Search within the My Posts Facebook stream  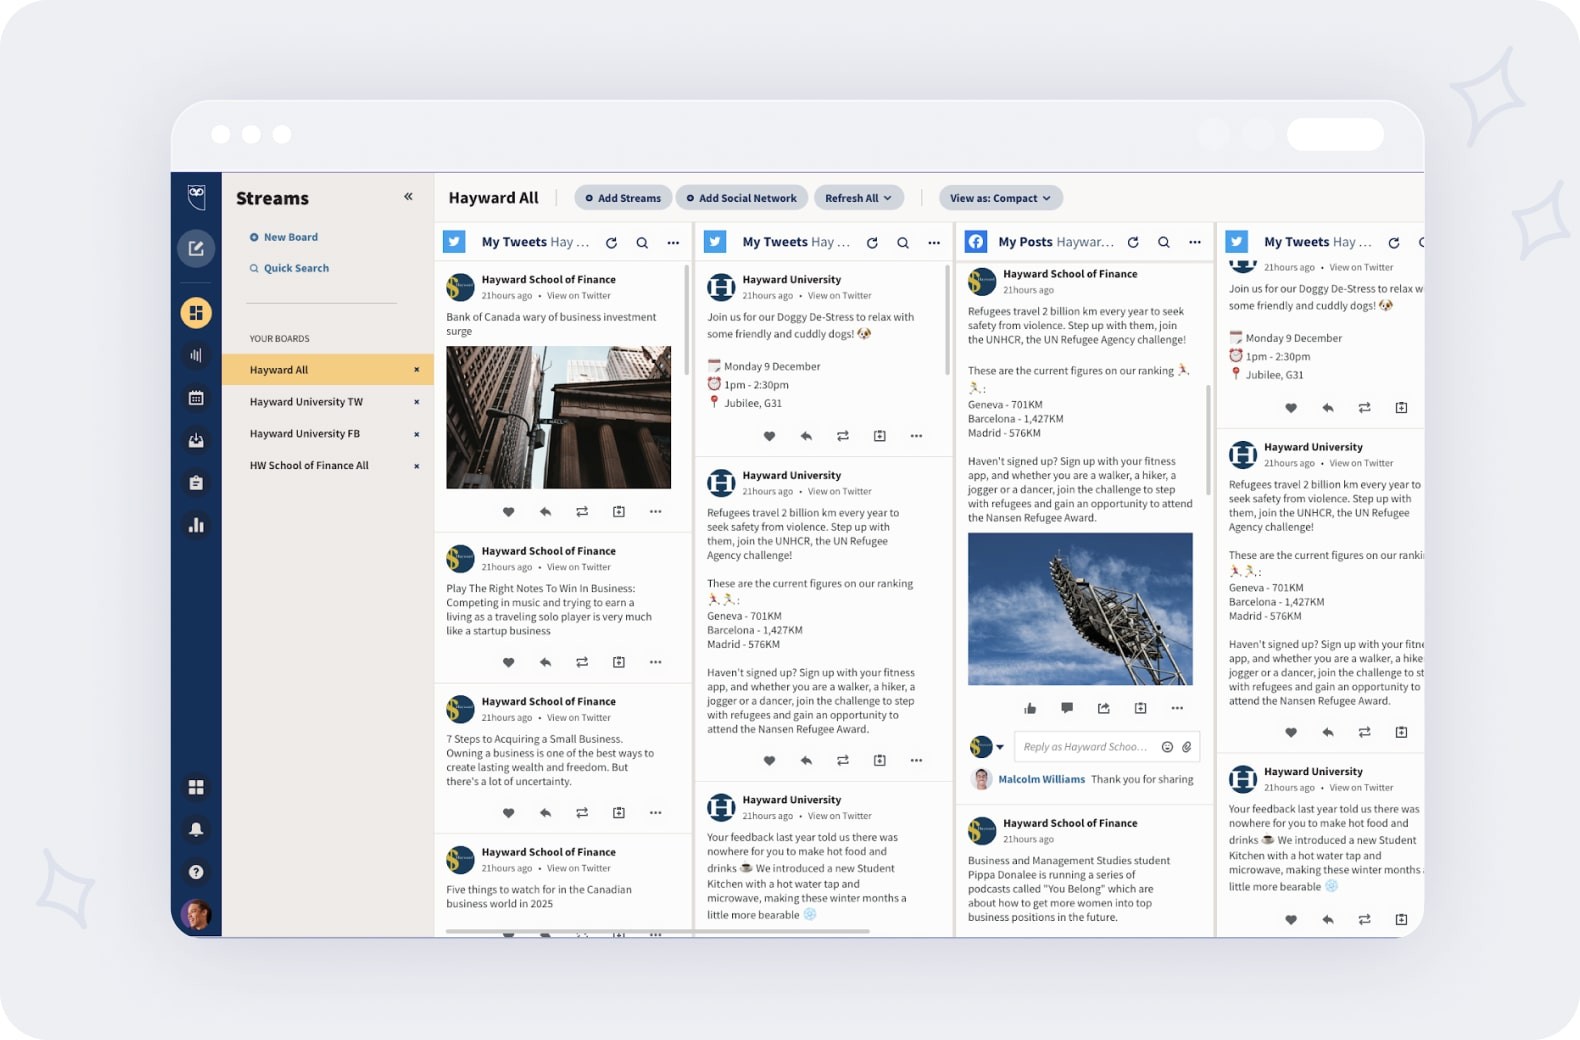[1164, 242]
